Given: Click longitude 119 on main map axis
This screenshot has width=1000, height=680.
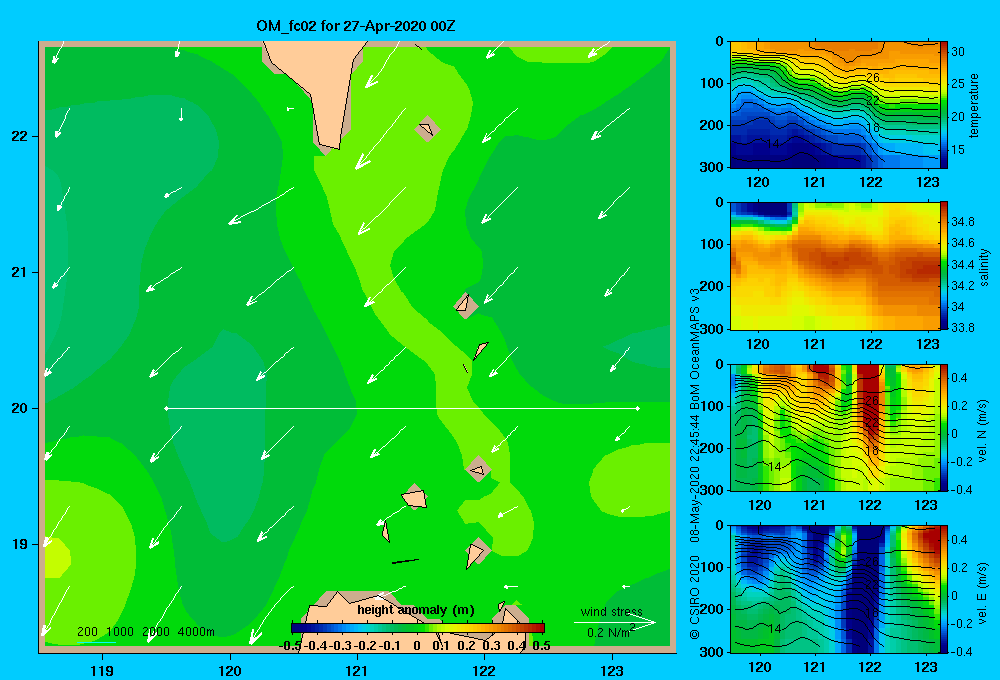Looking at the screenshot, I should [x=102, y=670].
